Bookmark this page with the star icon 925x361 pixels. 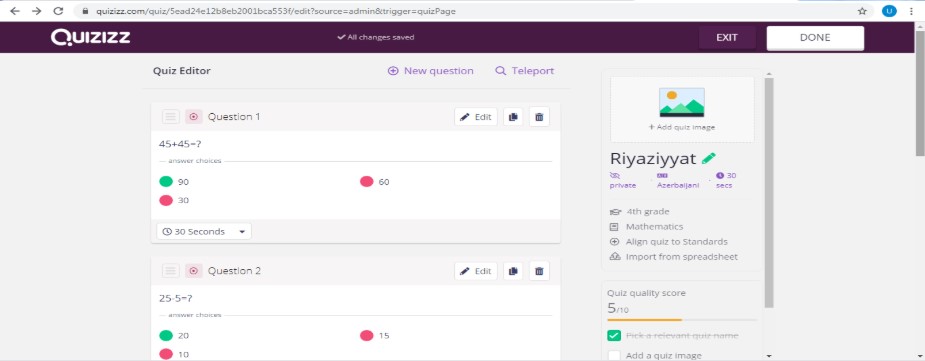[862, 11]
